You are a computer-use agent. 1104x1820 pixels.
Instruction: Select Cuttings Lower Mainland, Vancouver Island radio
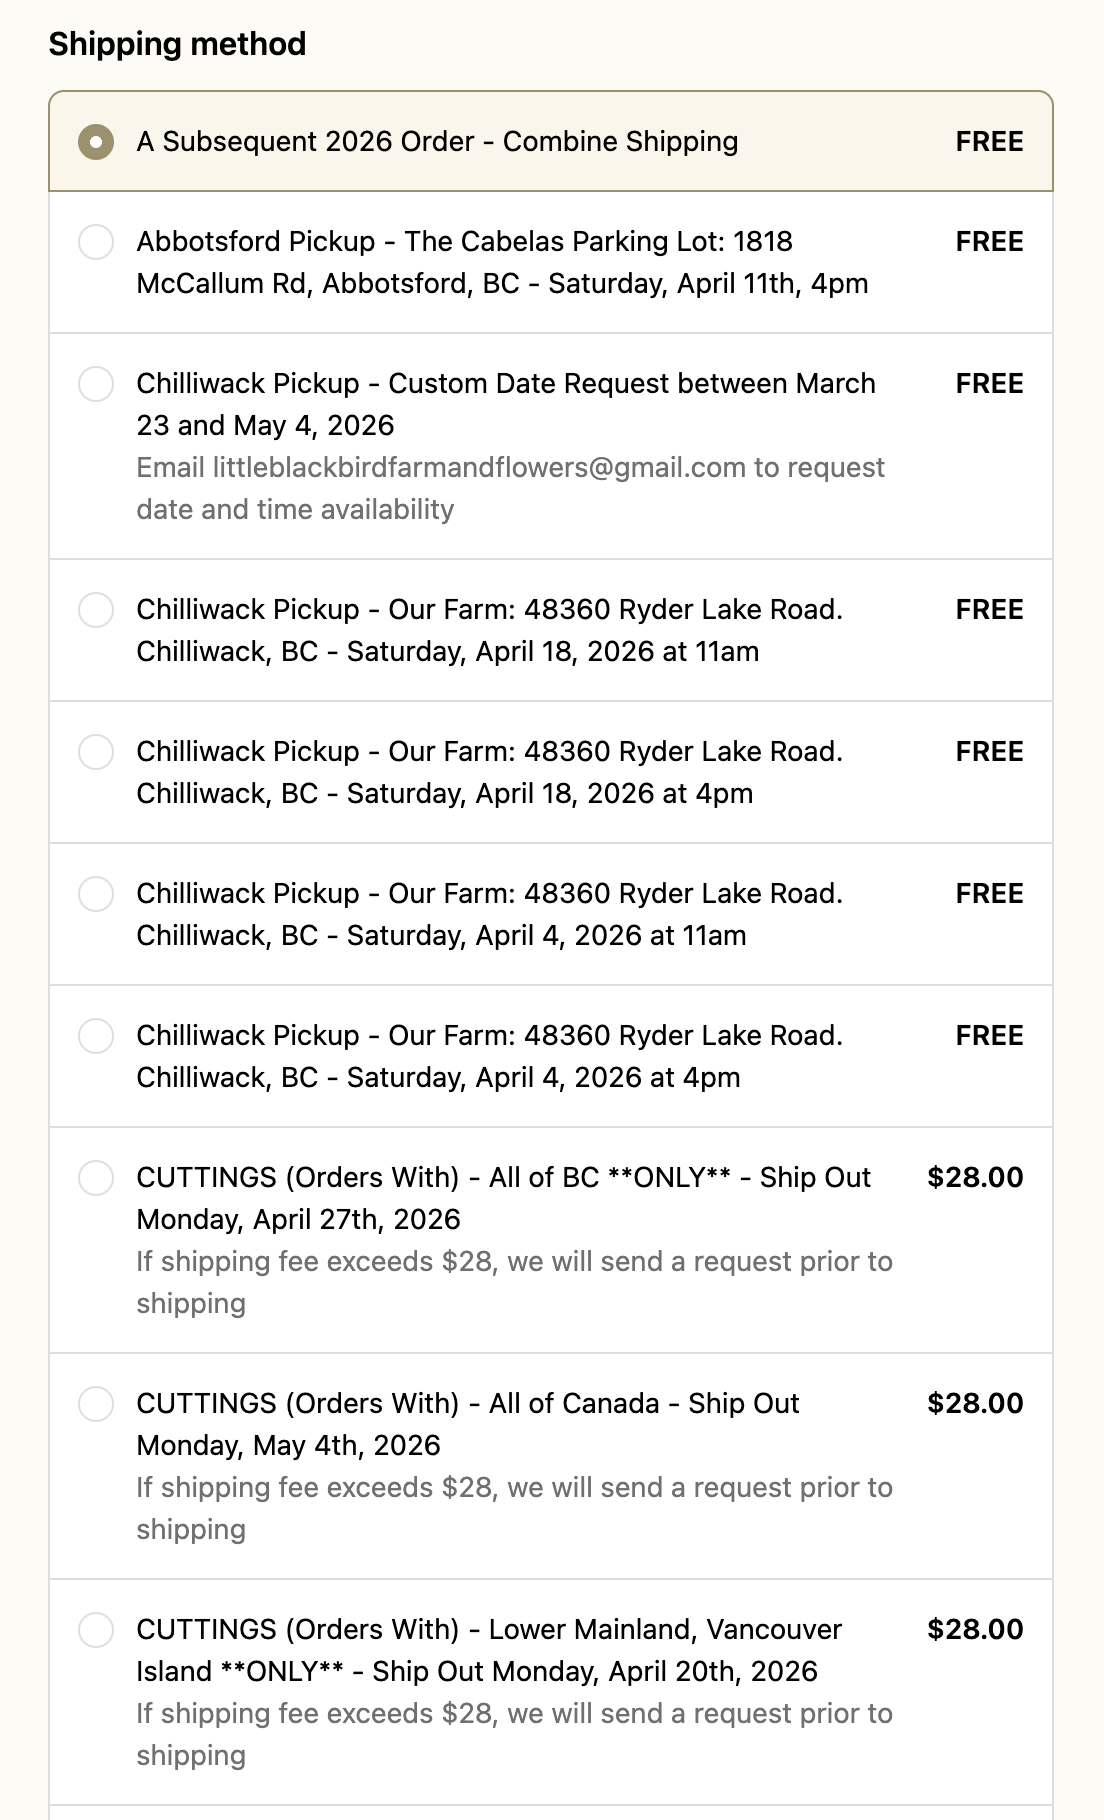96,1630
